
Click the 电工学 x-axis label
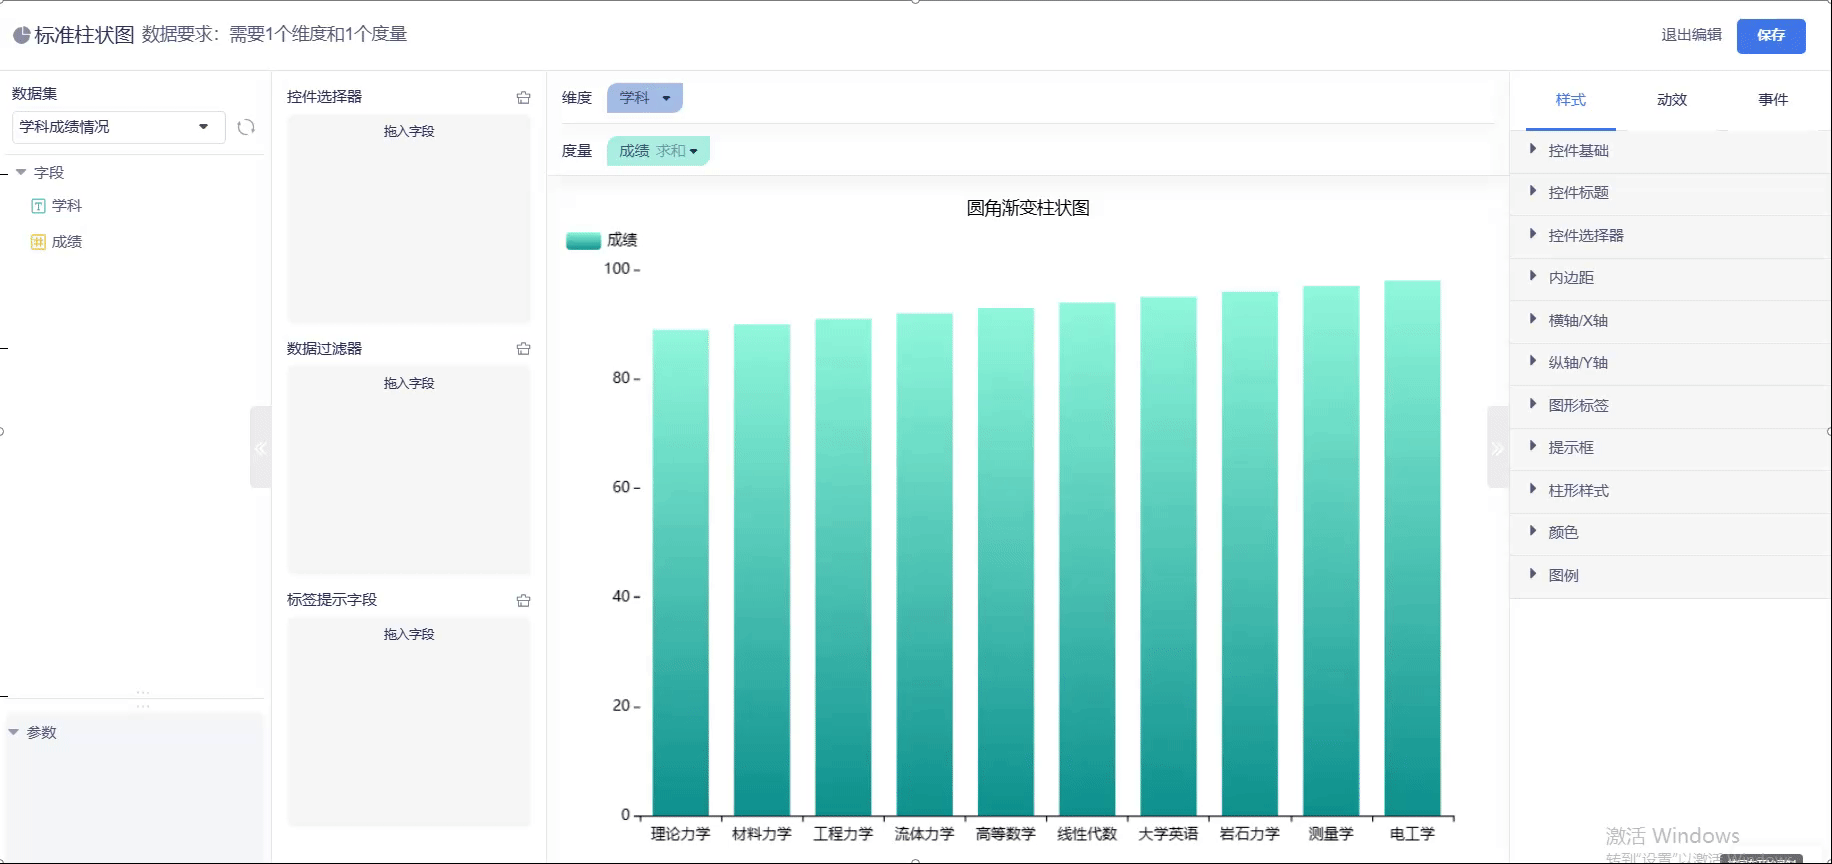pyautogui.click(x=1412, y=834)
